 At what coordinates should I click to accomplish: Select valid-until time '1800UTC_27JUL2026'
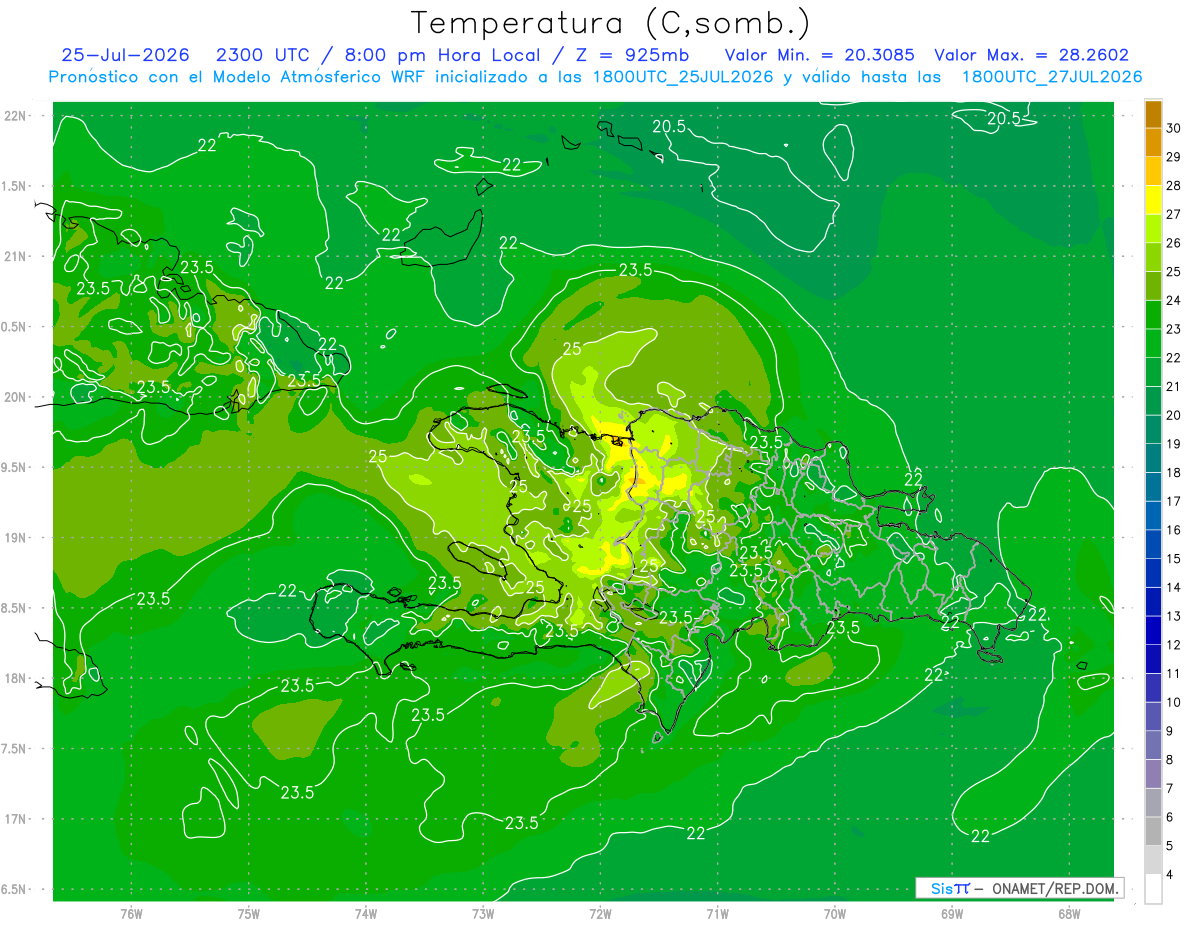pyautogui.click(x=1052, y=77)
